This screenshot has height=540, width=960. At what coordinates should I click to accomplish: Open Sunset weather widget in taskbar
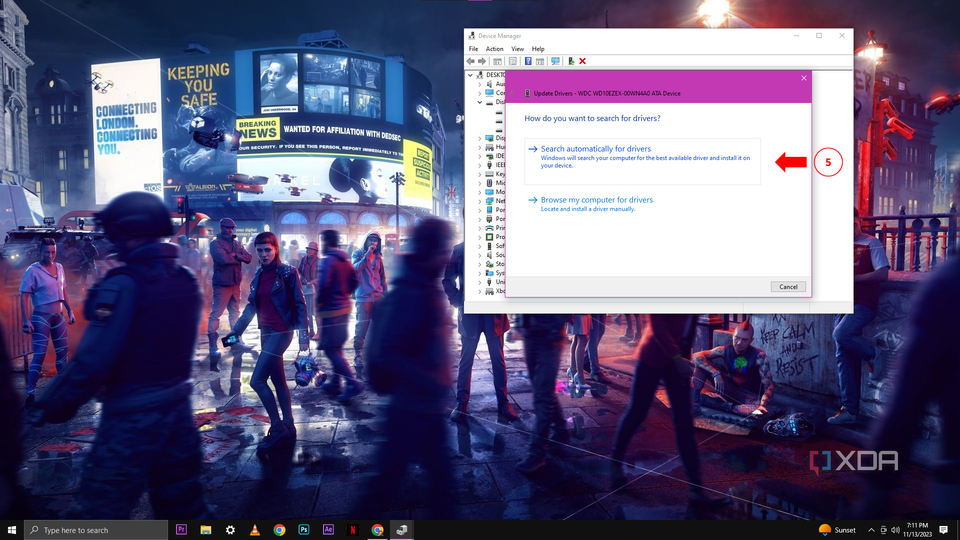coord(837,530)
